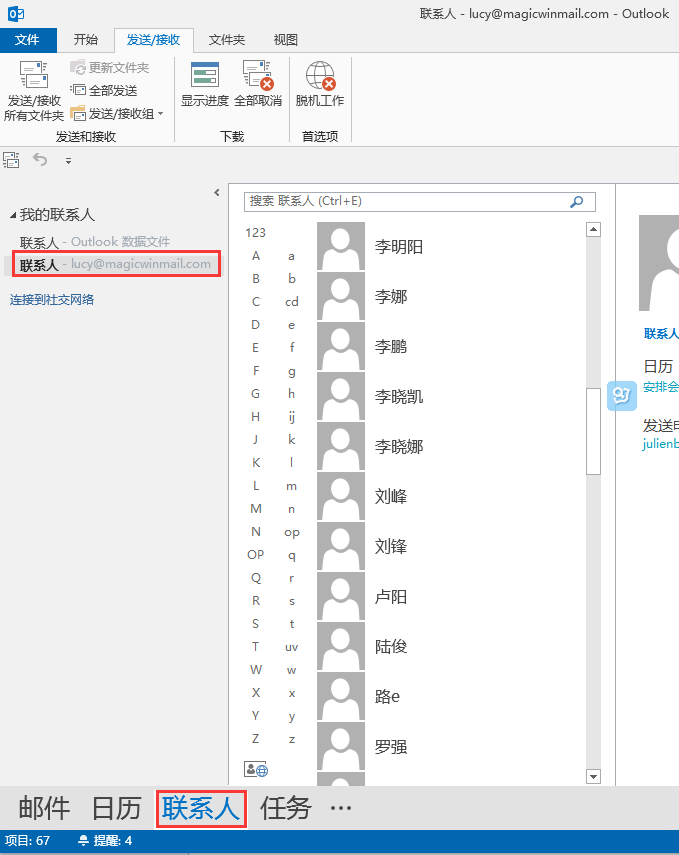Collapse the folder pane with arrow

(217, 192)
